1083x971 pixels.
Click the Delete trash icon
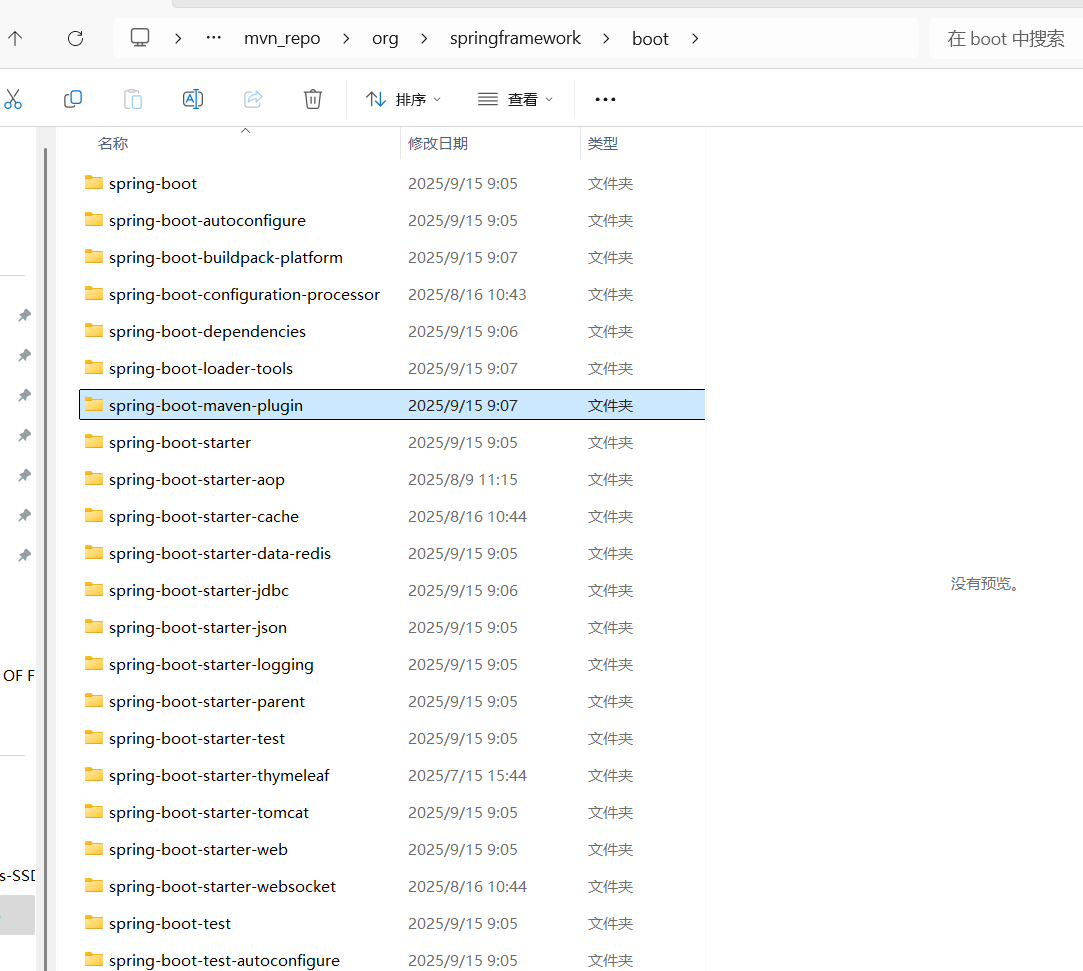coord(312,99)
